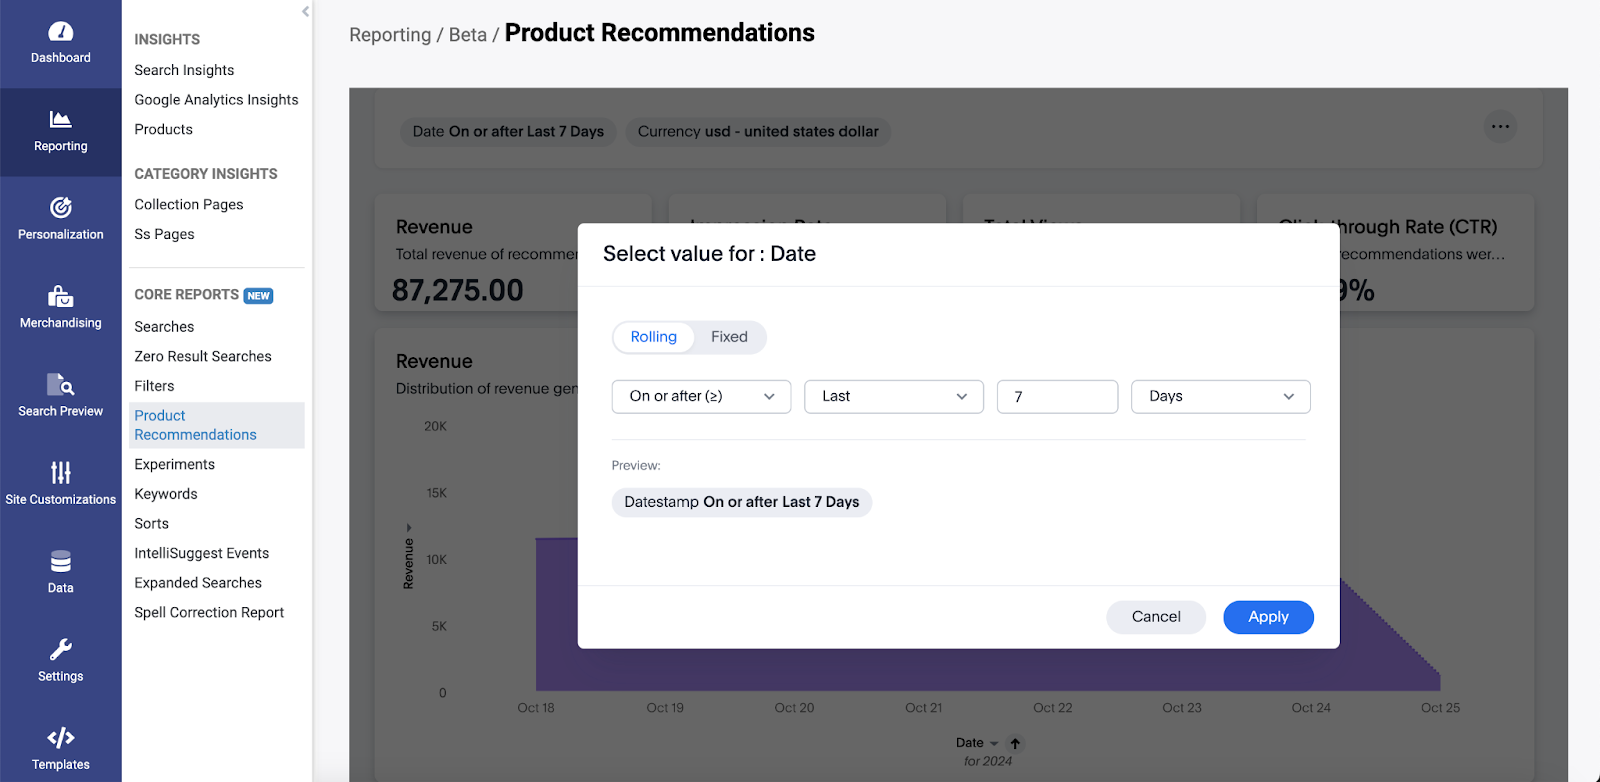This screenshot has height=782, width=1600.
Task: Click the NEW badge beside Core Reports
Action: pos(258,296)
